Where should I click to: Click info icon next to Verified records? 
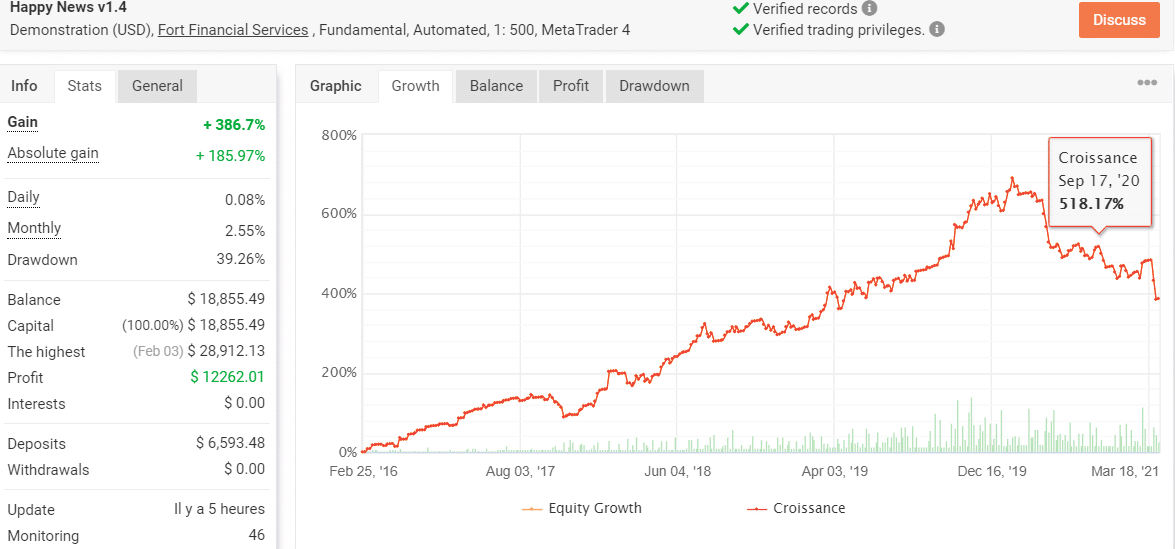click(x=869, y=9)
